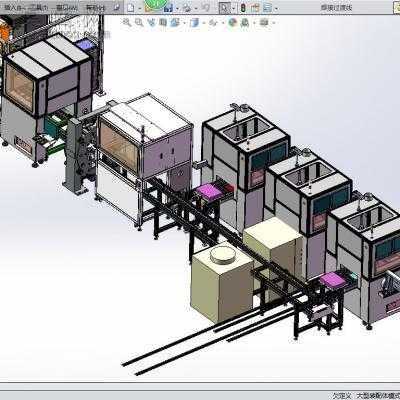Expand the View Settings dropdown arrow
400x400 pixels.
273,23
